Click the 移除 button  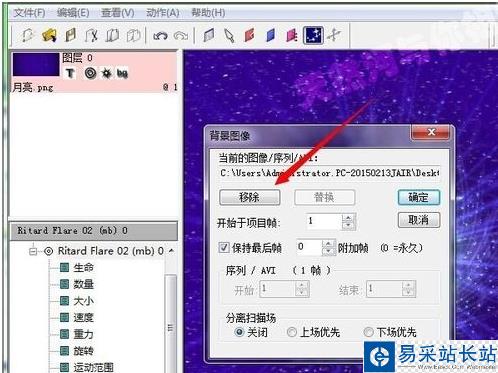click(x=249, y=197)
